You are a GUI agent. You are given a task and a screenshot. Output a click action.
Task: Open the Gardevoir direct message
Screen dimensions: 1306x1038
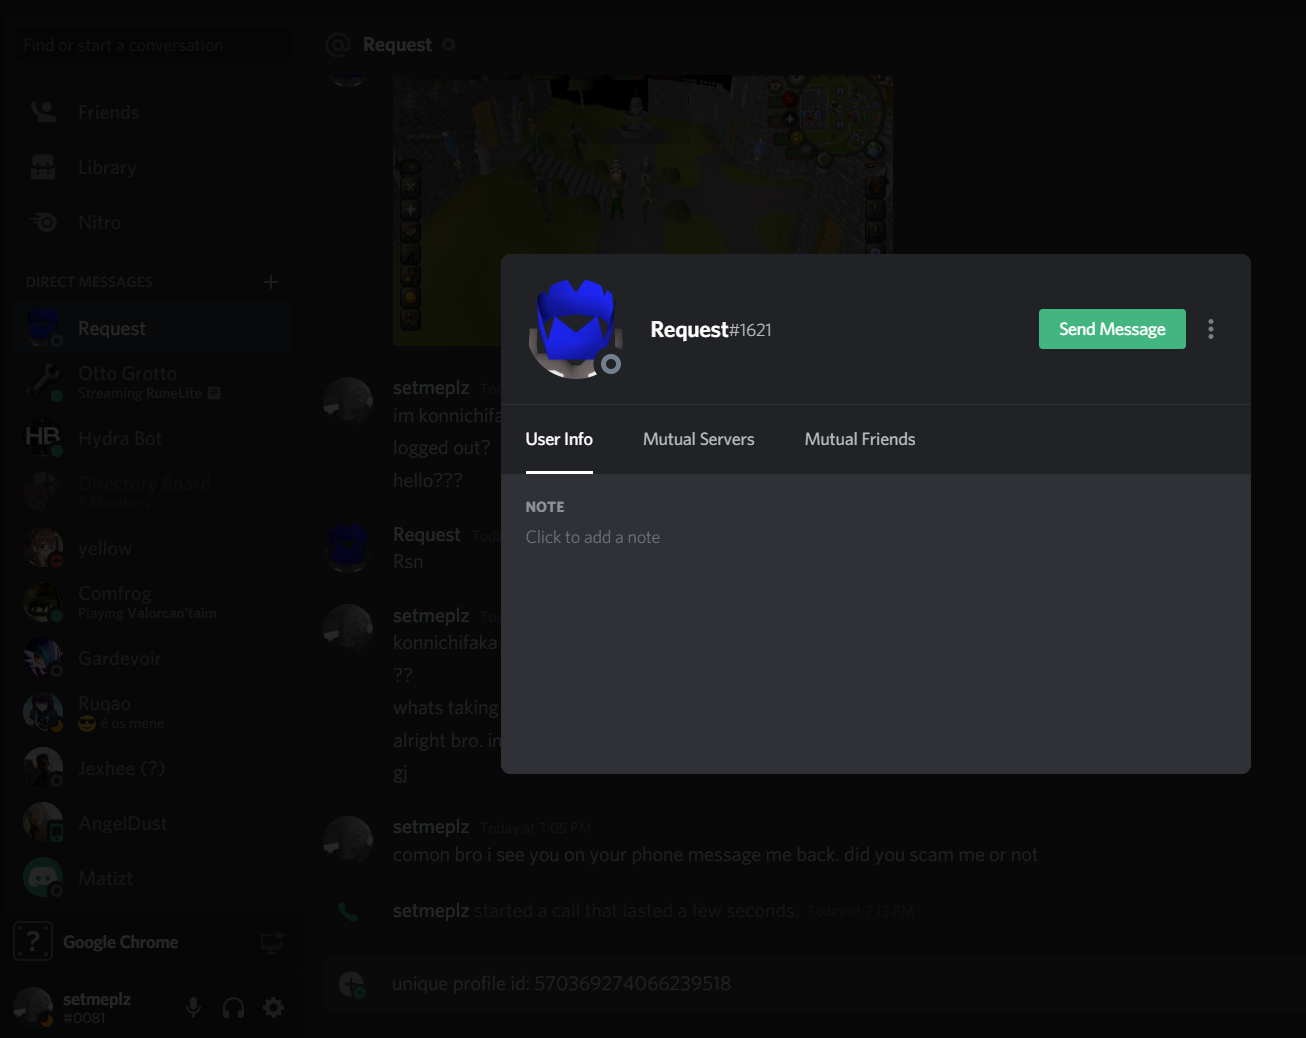click(152, 658)
